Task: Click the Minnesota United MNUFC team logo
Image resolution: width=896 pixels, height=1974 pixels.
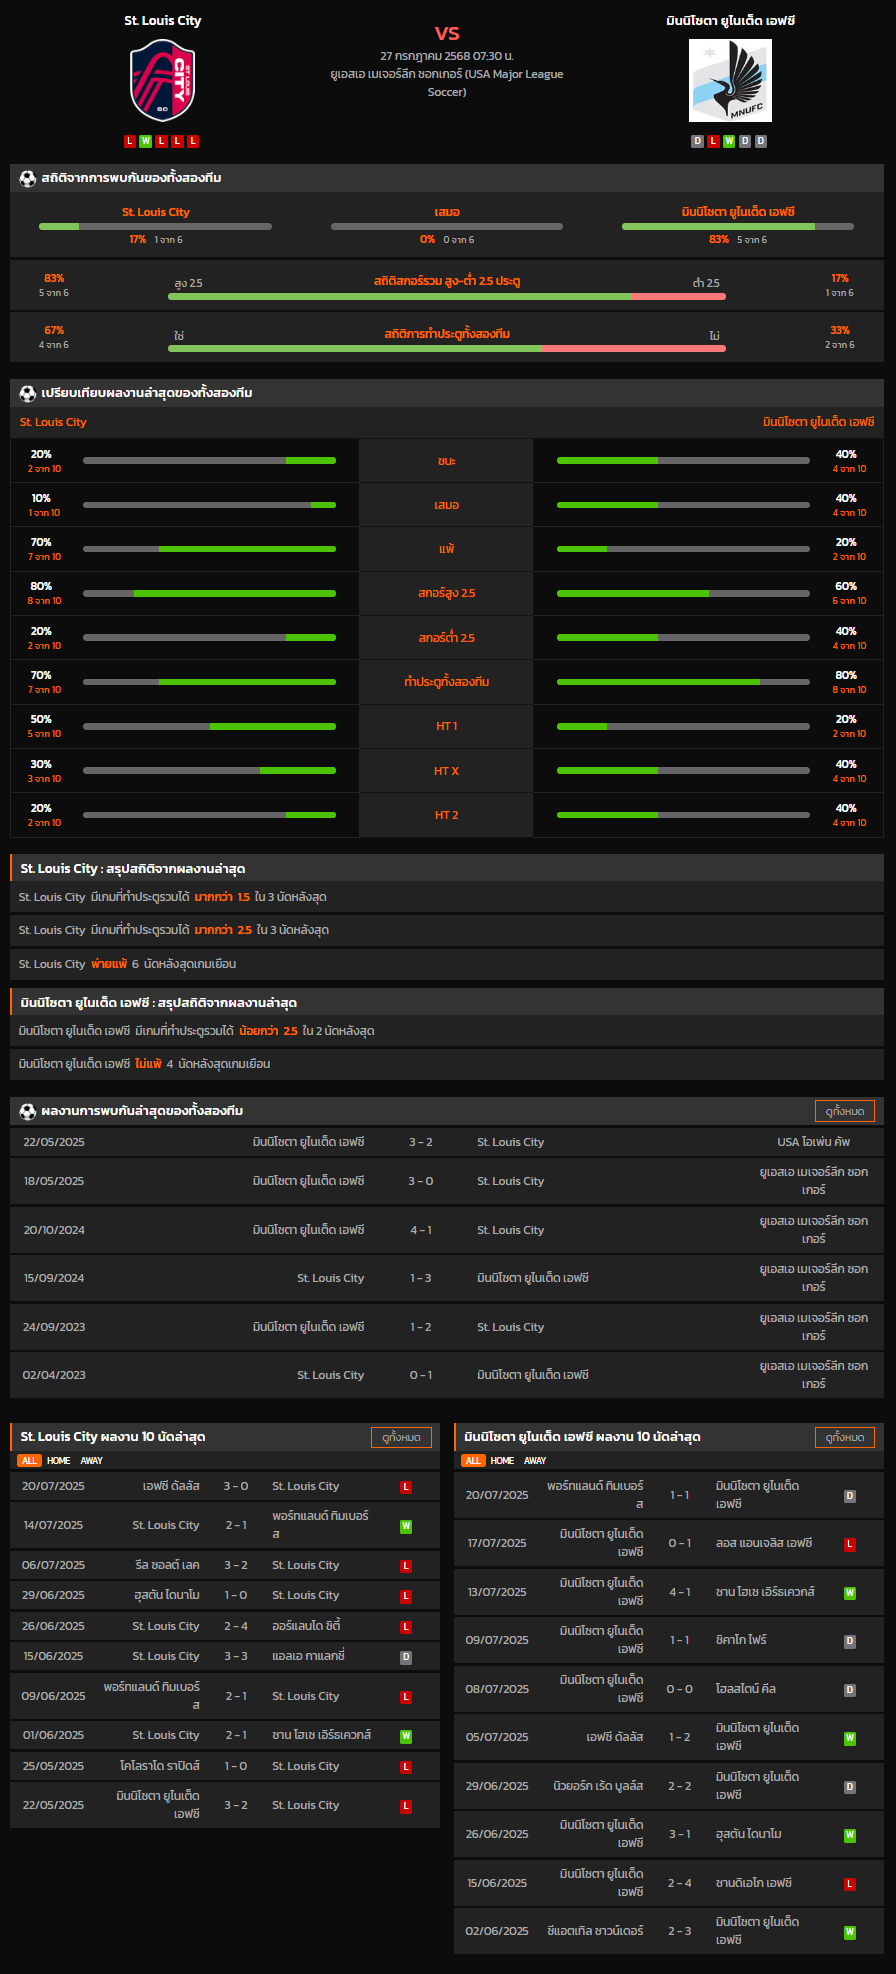Action: 730,80
